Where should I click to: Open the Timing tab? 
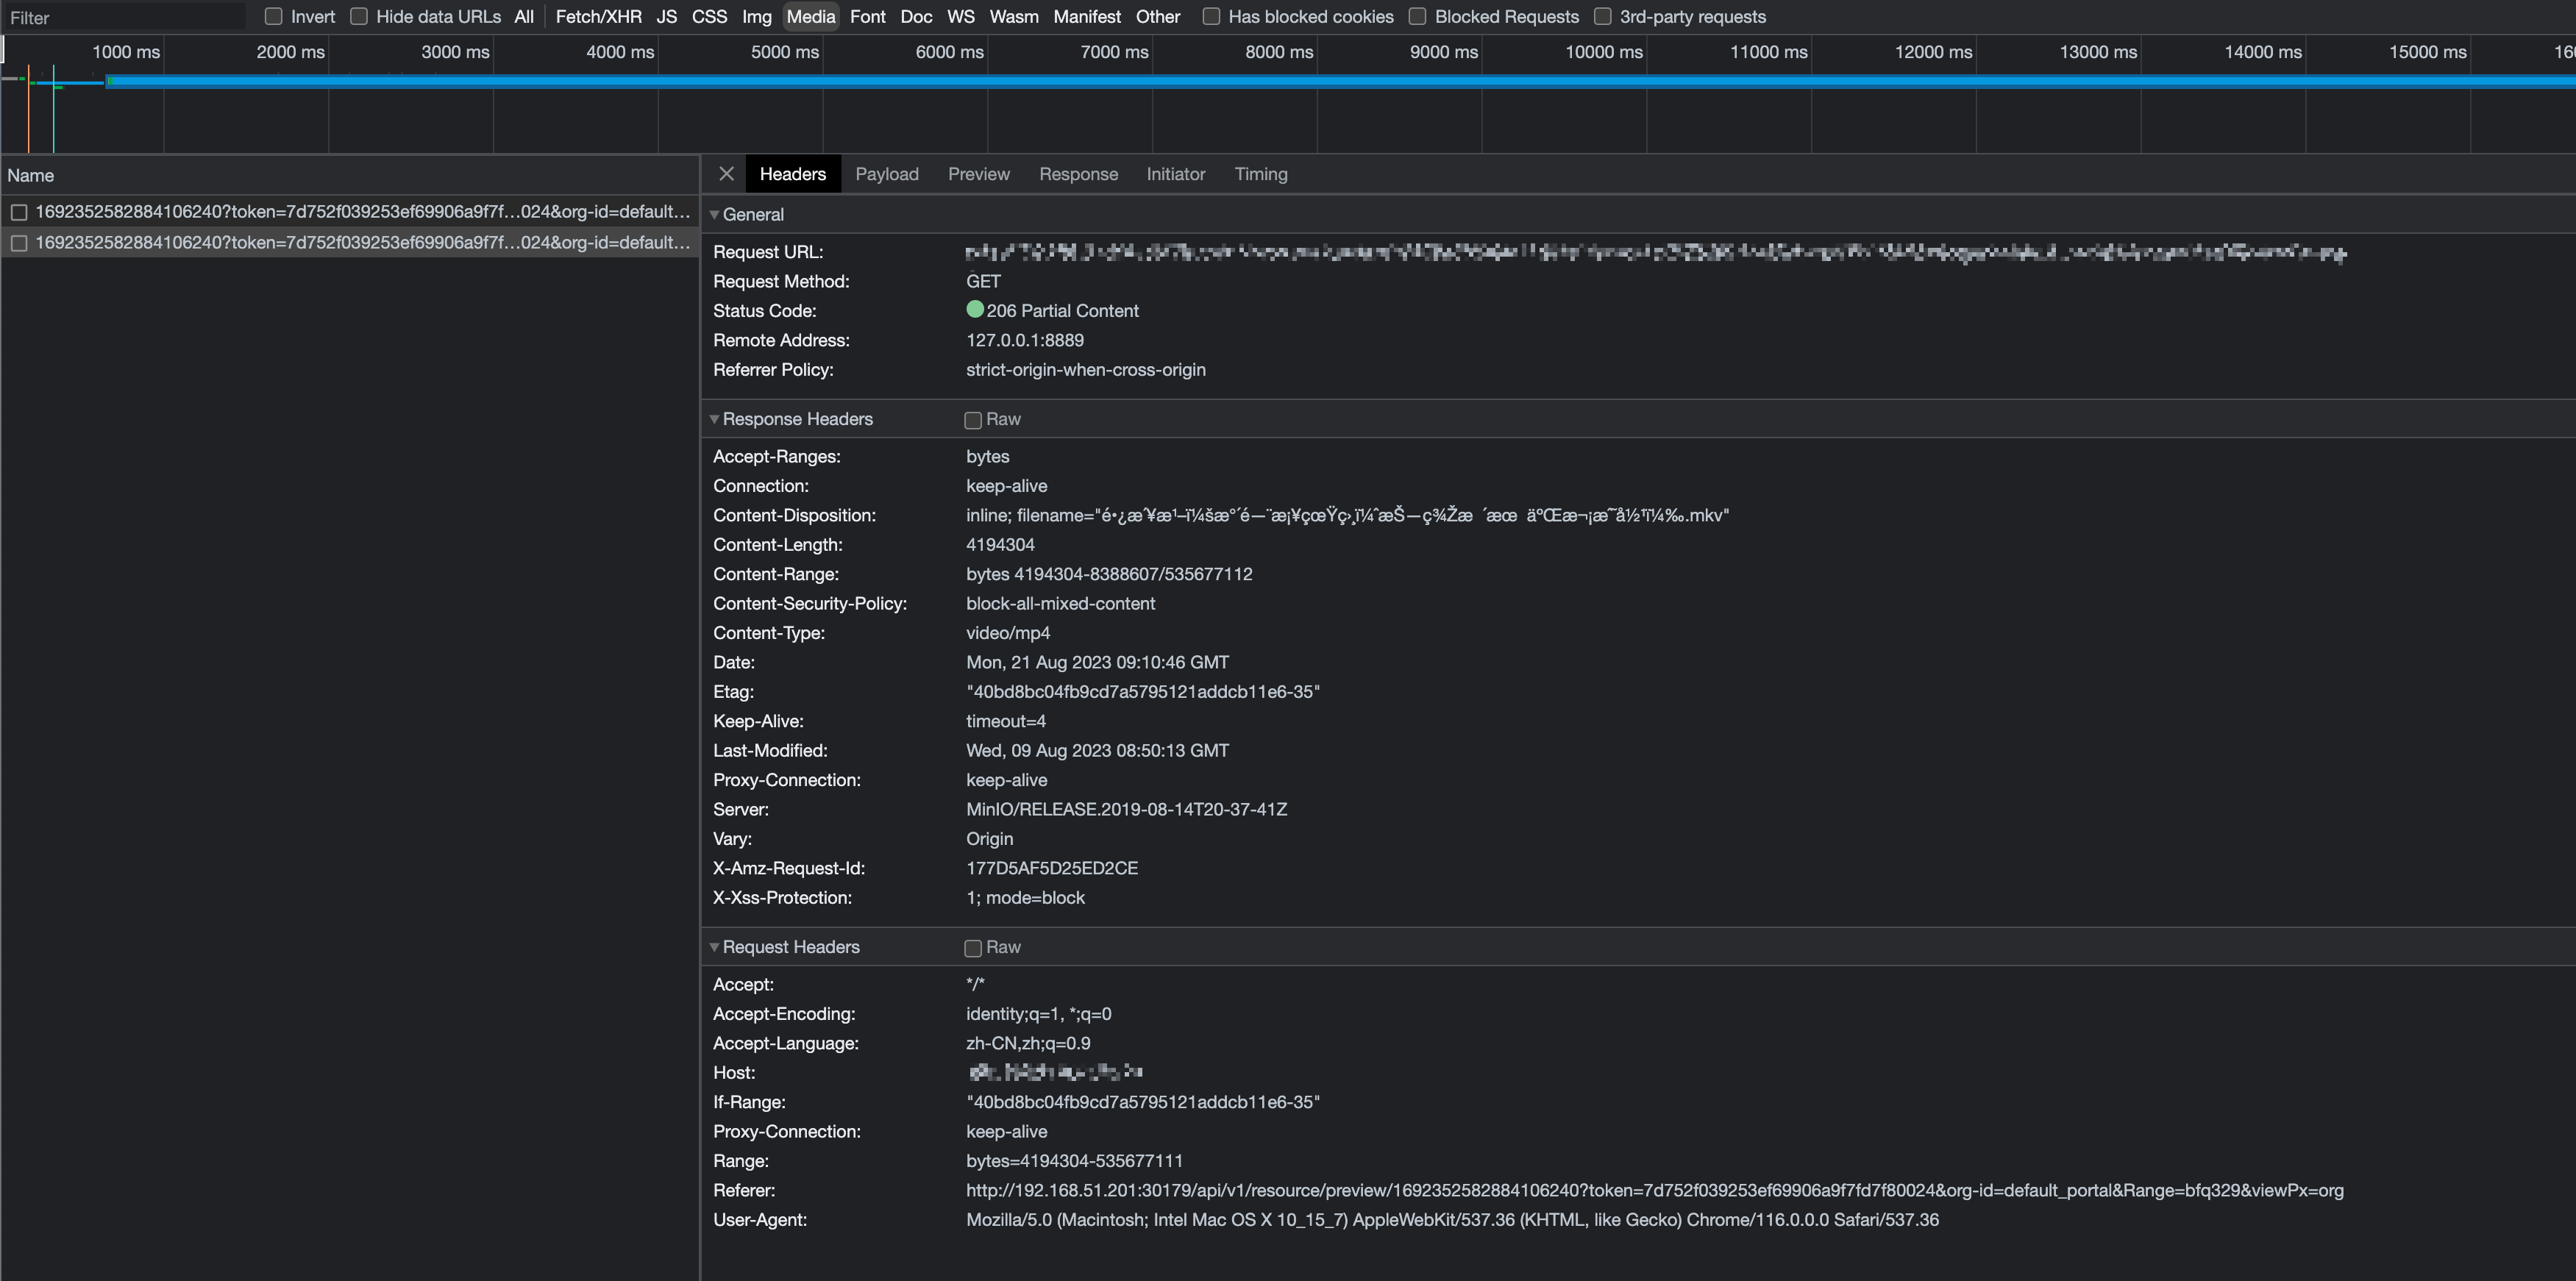[x=1260, y=174]
